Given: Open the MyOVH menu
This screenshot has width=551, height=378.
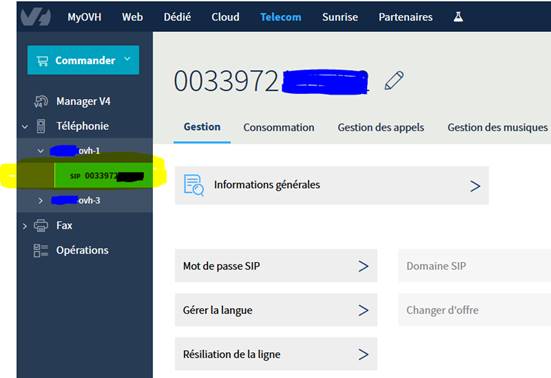Looking at the screenshot, I should 84,17.
